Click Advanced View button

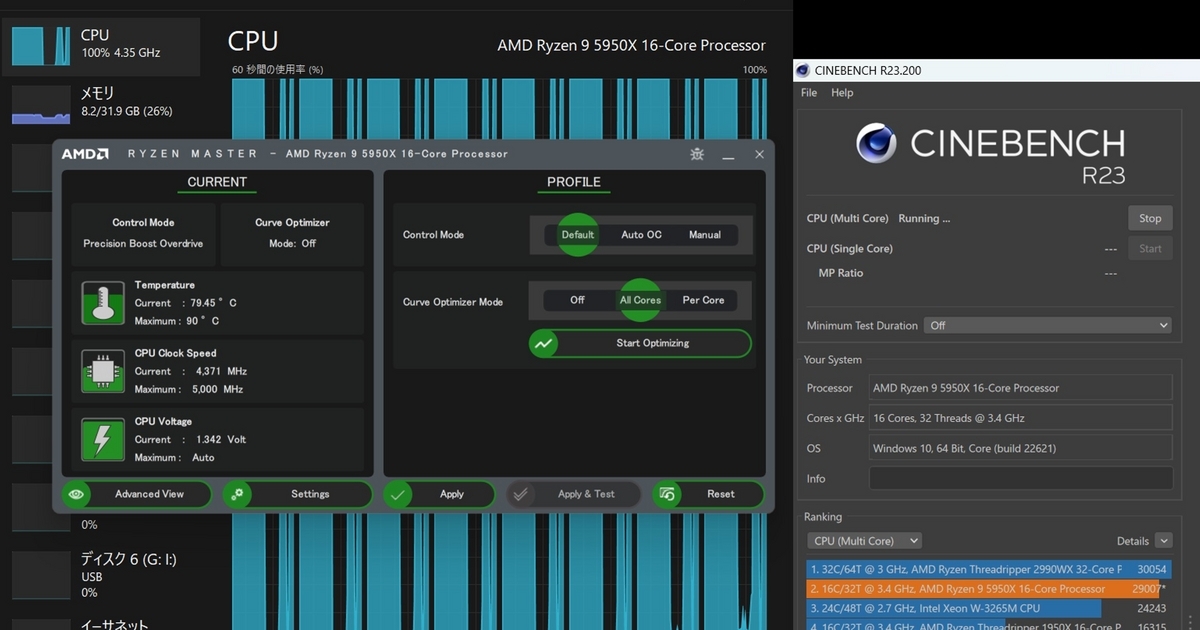tap(137, 494)
